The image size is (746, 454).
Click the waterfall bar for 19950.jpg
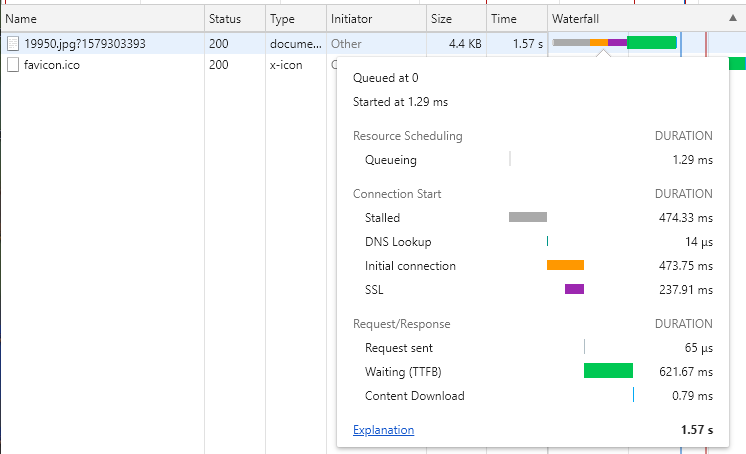615,42
